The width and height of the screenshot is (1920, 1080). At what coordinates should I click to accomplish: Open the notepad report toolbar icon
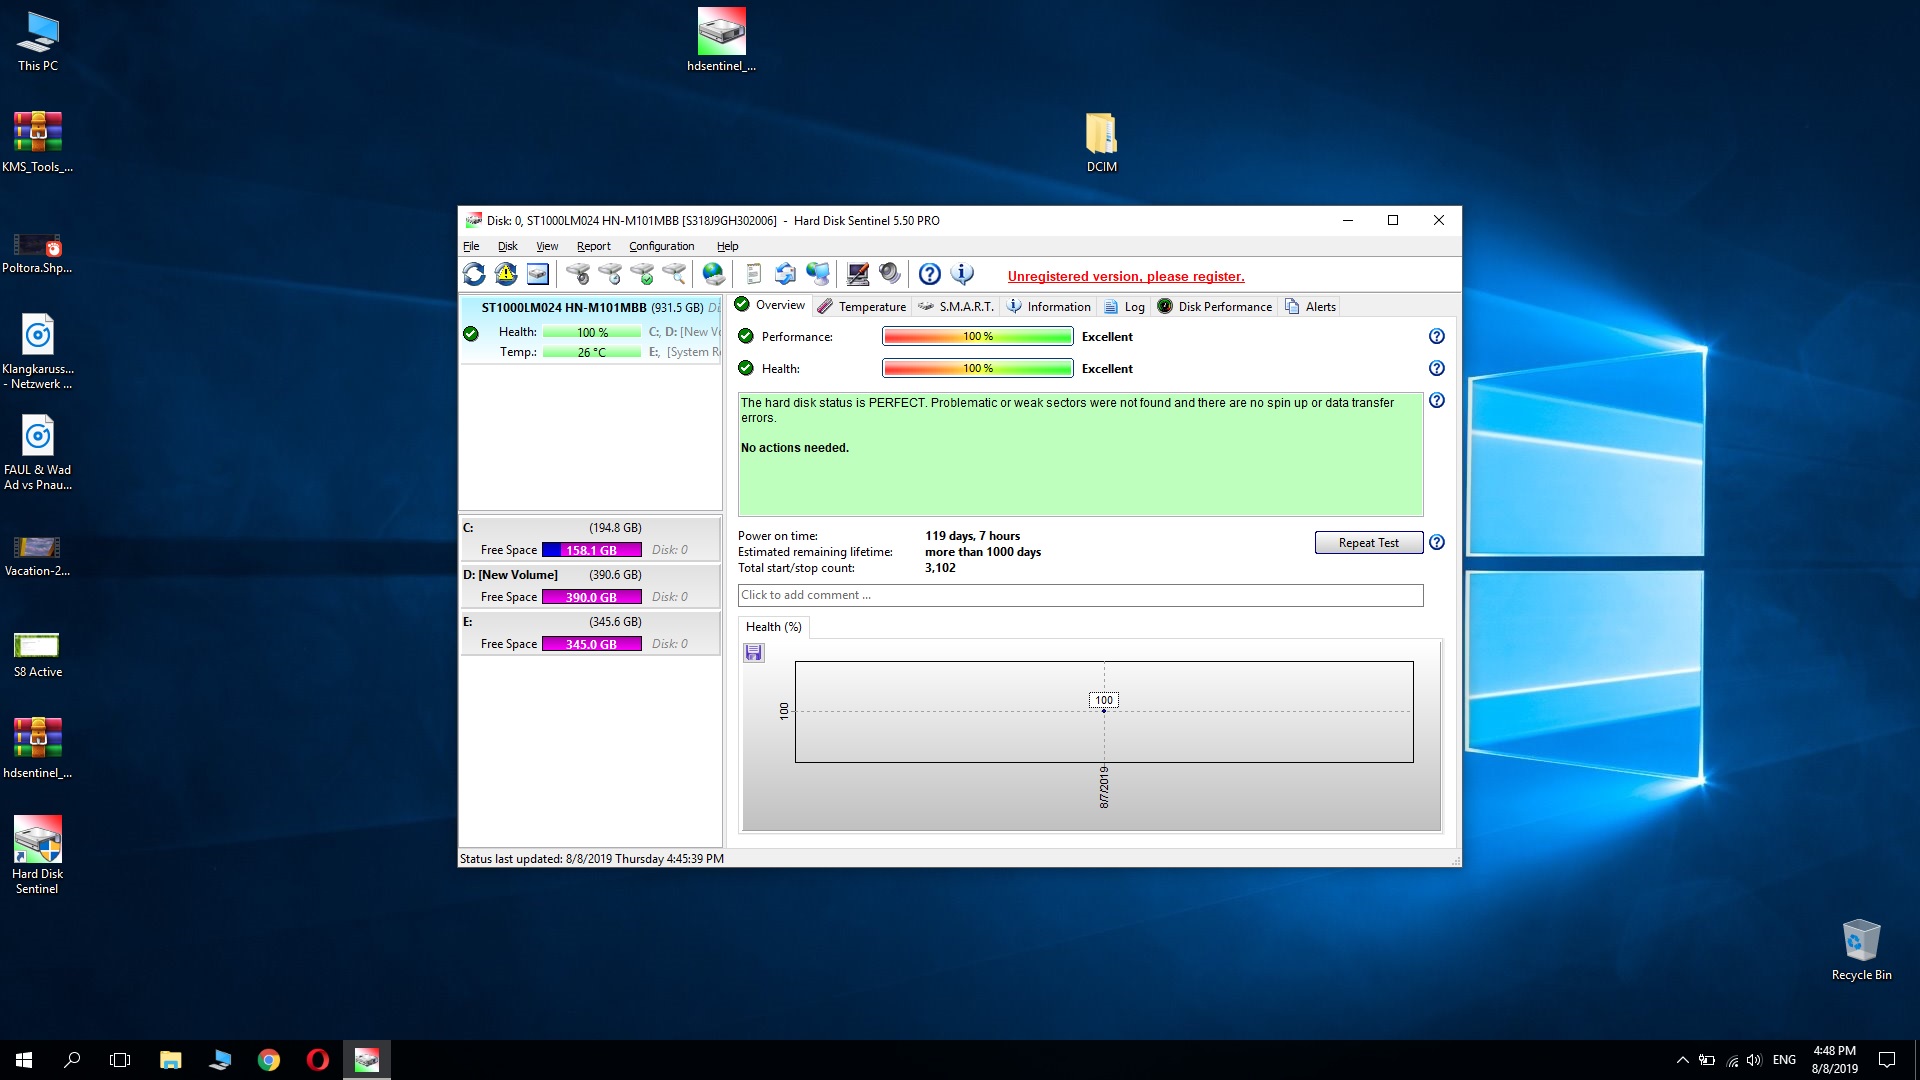pyautogui.click(x=754, y=274)
